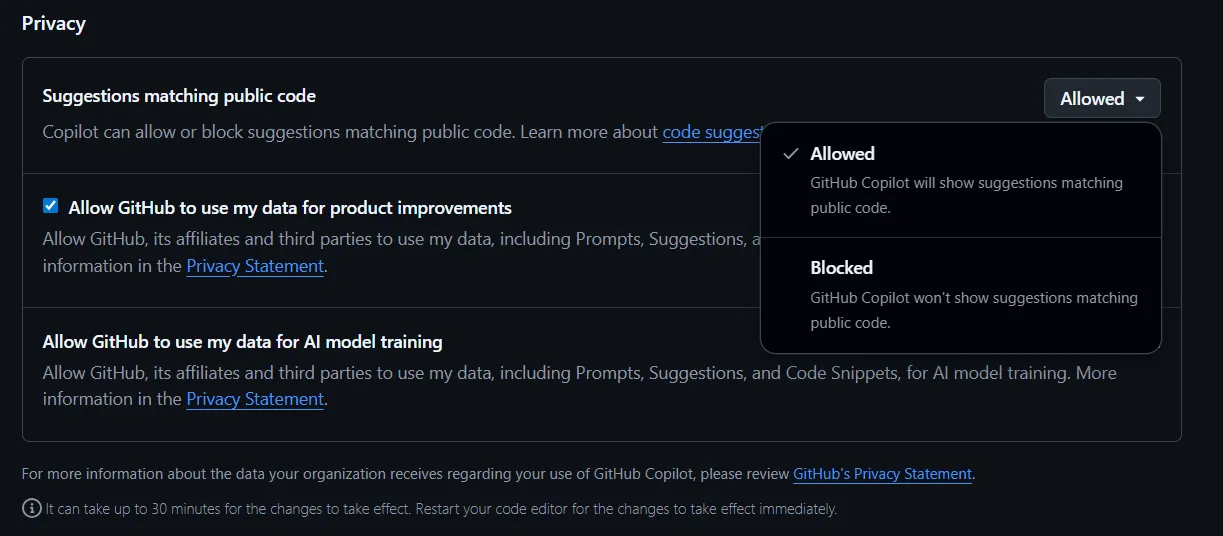Select the Allowed option in the menu

(842, 154)
